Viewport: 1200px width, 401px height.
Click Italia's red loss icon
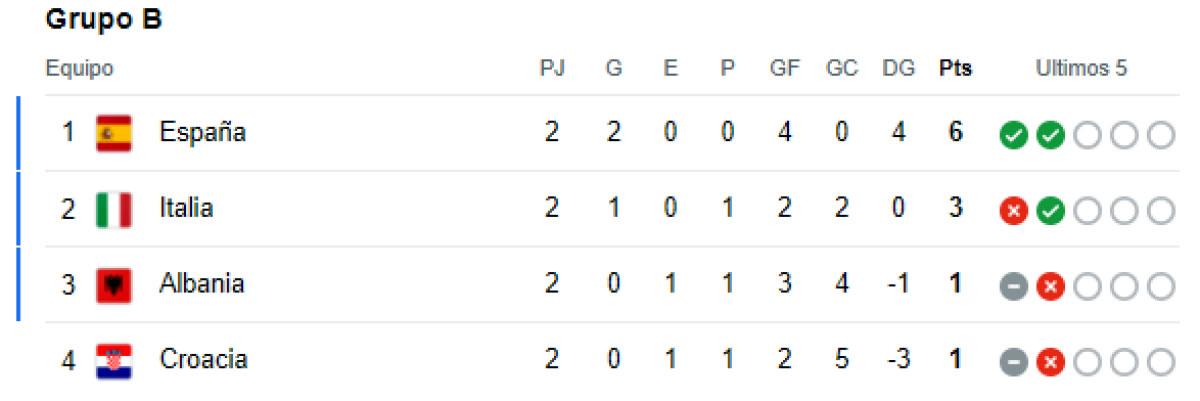[1013, 210]
